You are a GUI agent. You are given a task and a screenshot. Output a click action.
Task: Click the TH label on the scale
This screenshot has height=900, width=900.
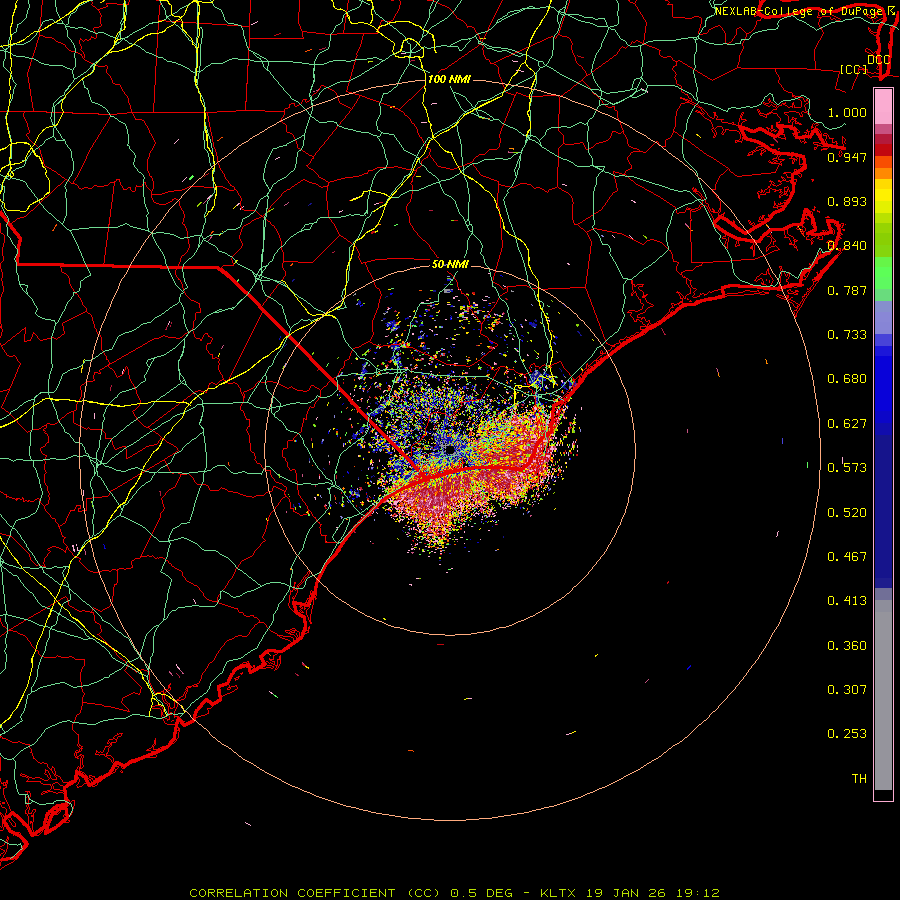(859, 779)
